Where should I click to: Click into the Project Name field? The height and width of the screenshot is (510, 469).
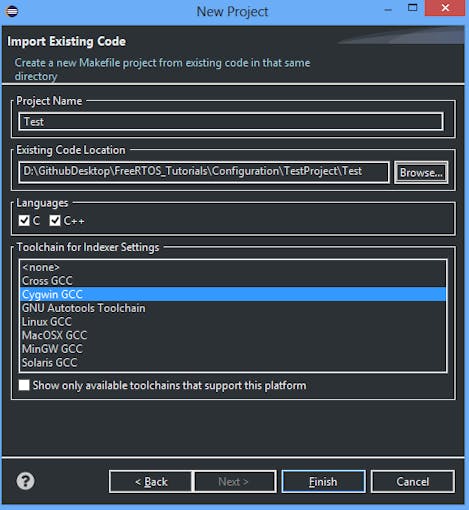(x=231, y=122)
